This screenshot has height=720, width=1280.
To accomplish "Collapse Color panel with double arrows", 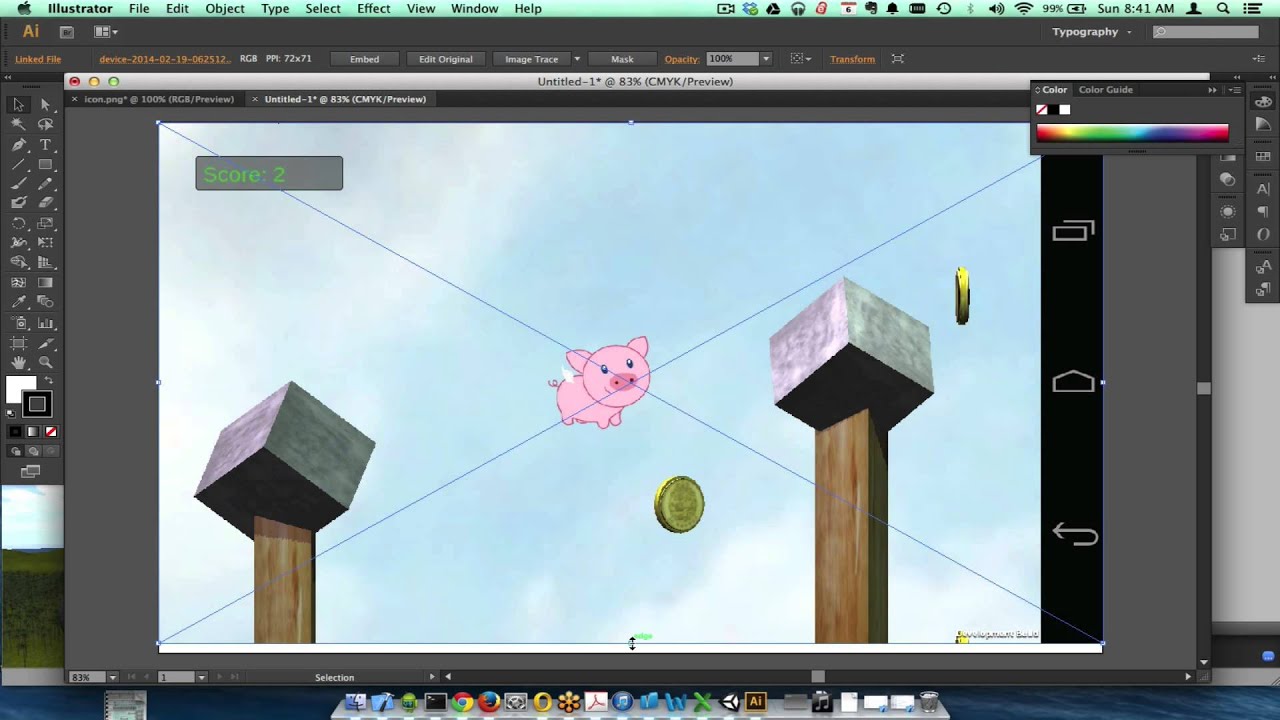I will (1212, 90).
